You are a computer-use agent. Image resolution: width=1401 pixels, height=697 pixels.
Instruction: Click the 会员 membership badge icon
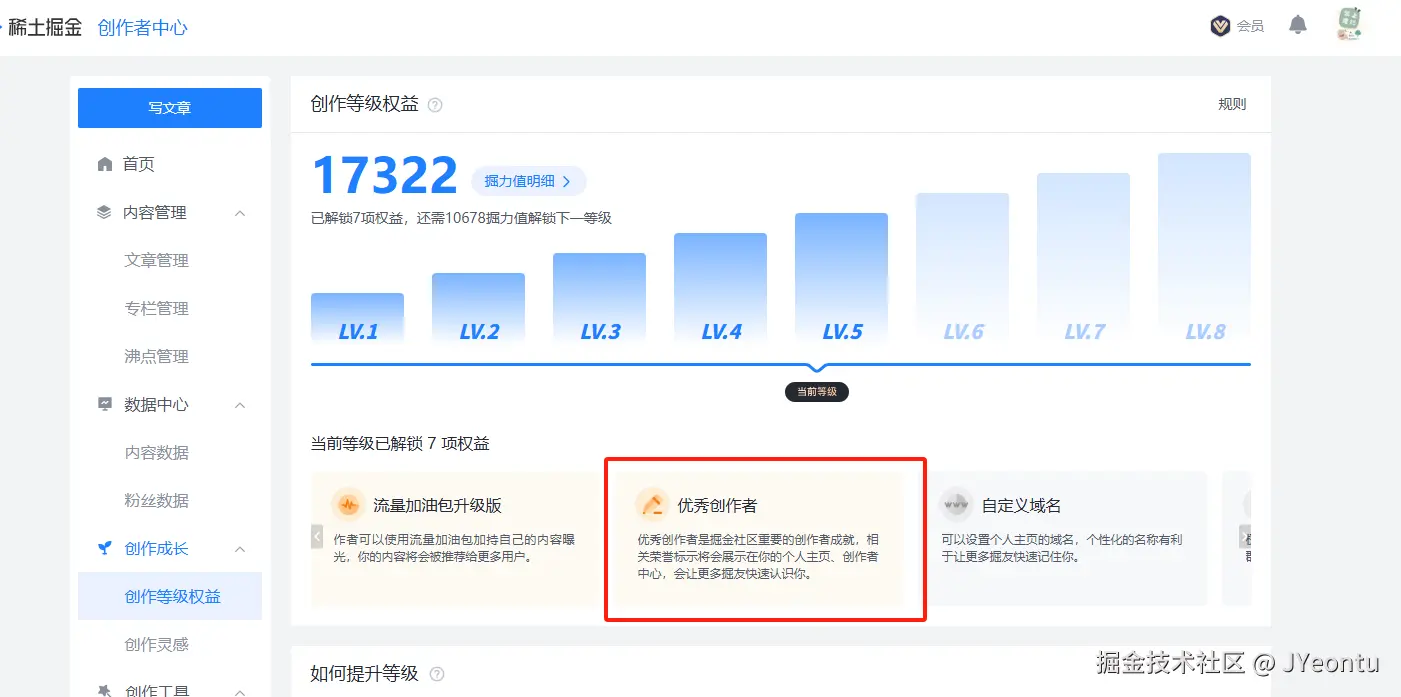(1220, 25)
